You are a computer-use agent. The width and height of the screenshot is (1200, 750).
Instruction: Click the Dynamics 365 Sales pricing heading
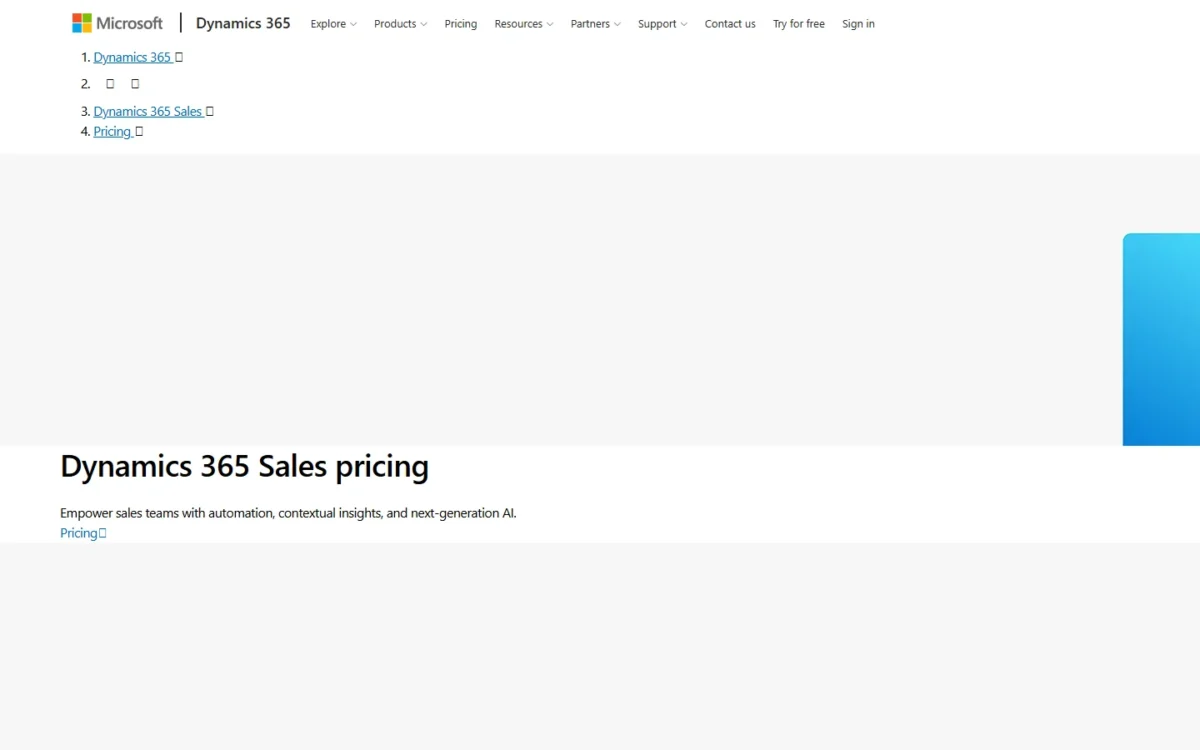point(245,466)
